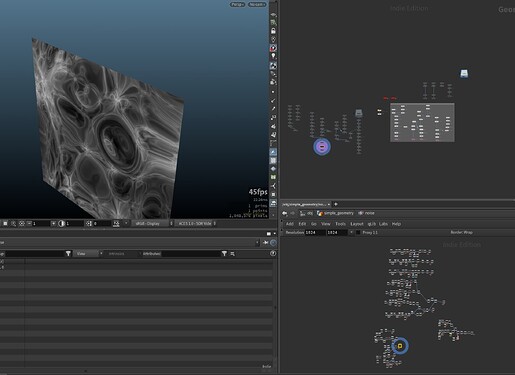Click the pin icon in spreadsheet pane header
515x375 pixels.
[265, 243]
